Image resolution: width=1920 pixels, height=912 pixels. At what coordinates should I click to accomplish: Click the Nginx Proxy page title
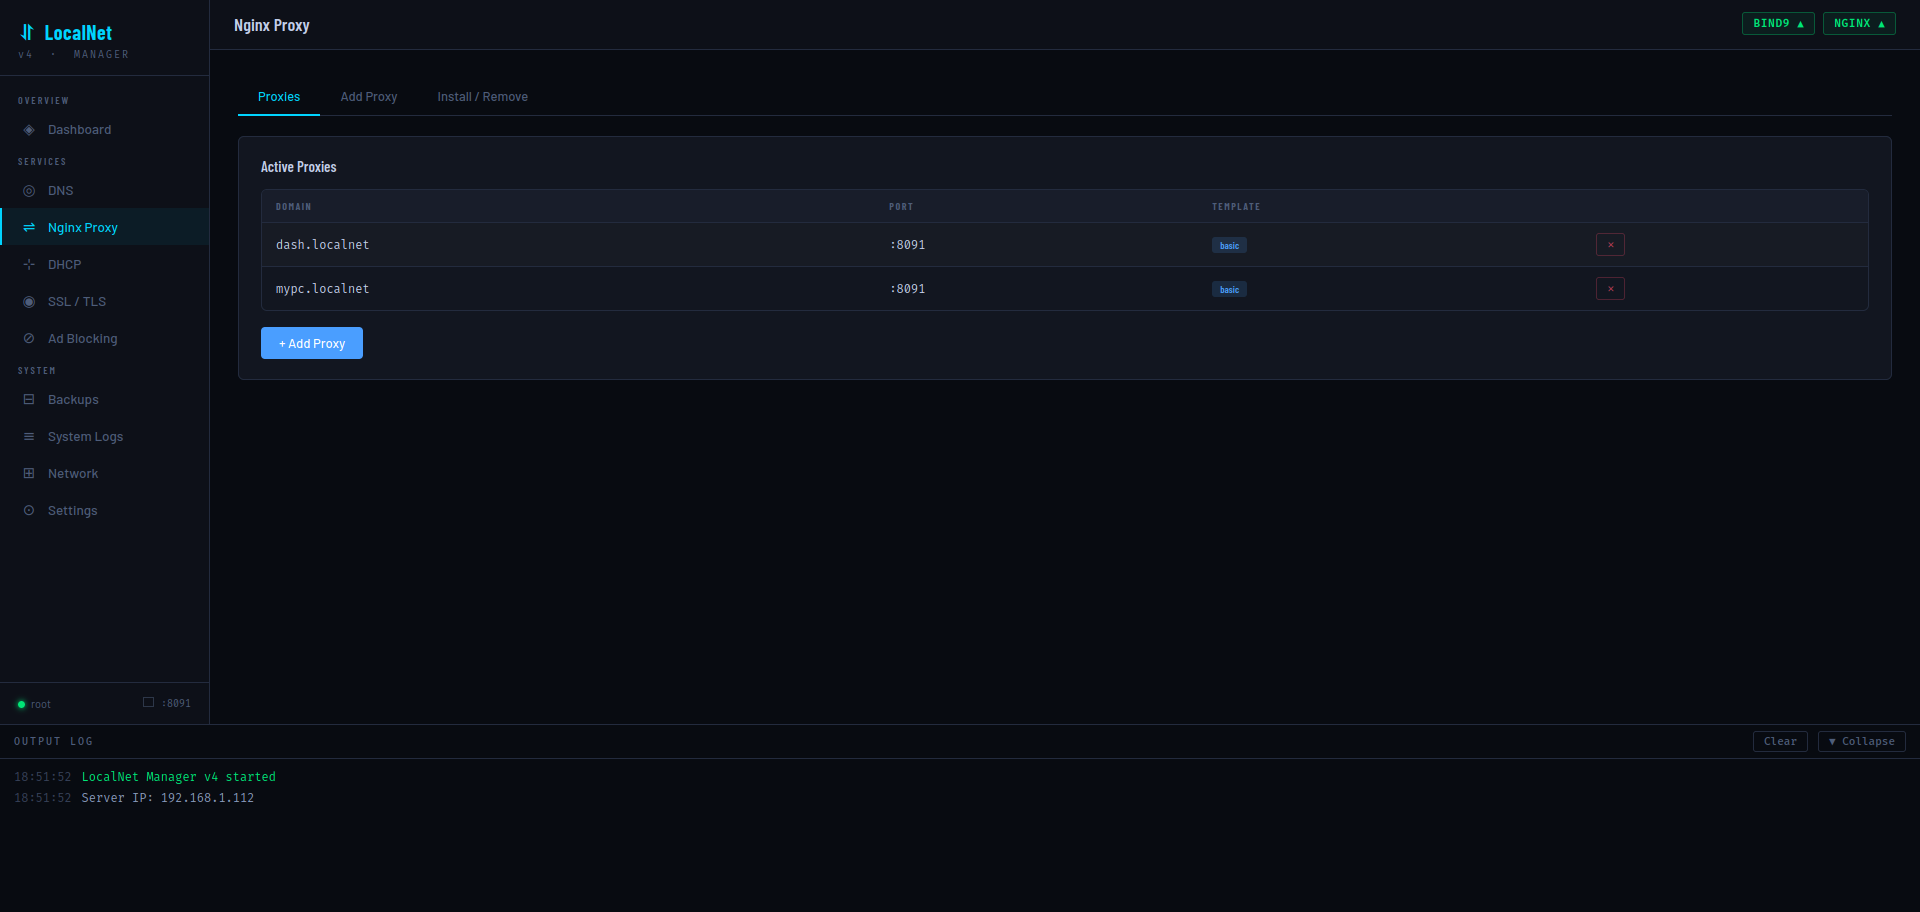click(272, 25)
